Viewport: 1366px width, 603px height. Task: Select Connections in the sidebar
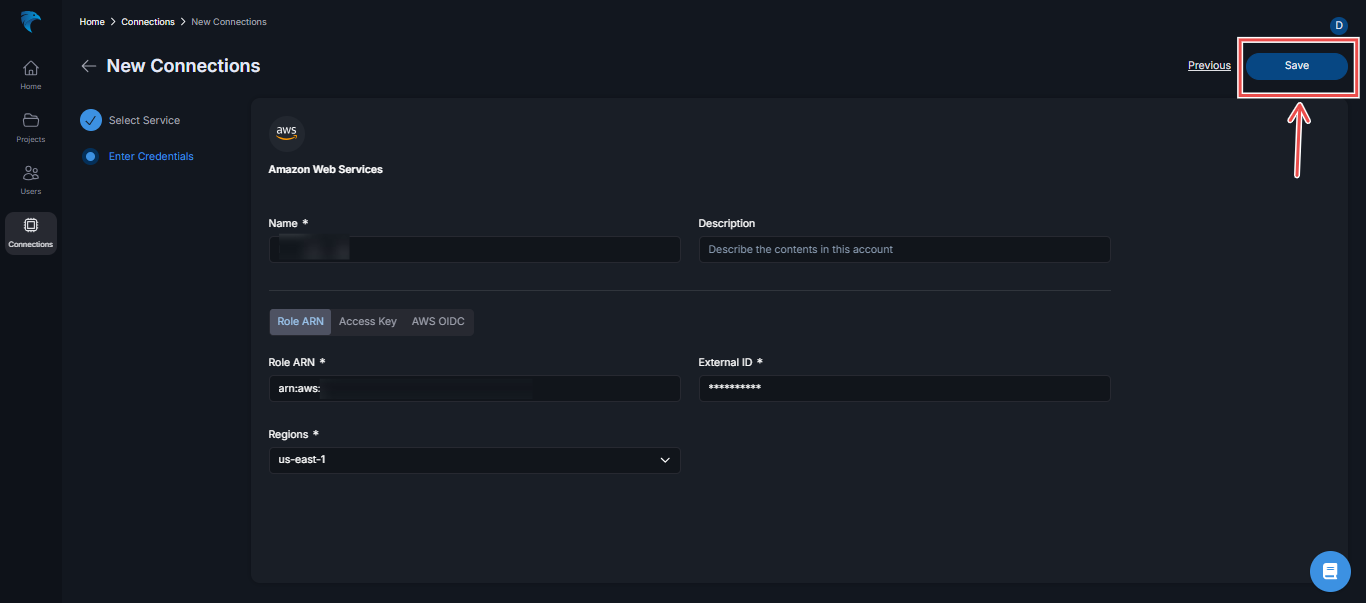click(x=31, y=232)
